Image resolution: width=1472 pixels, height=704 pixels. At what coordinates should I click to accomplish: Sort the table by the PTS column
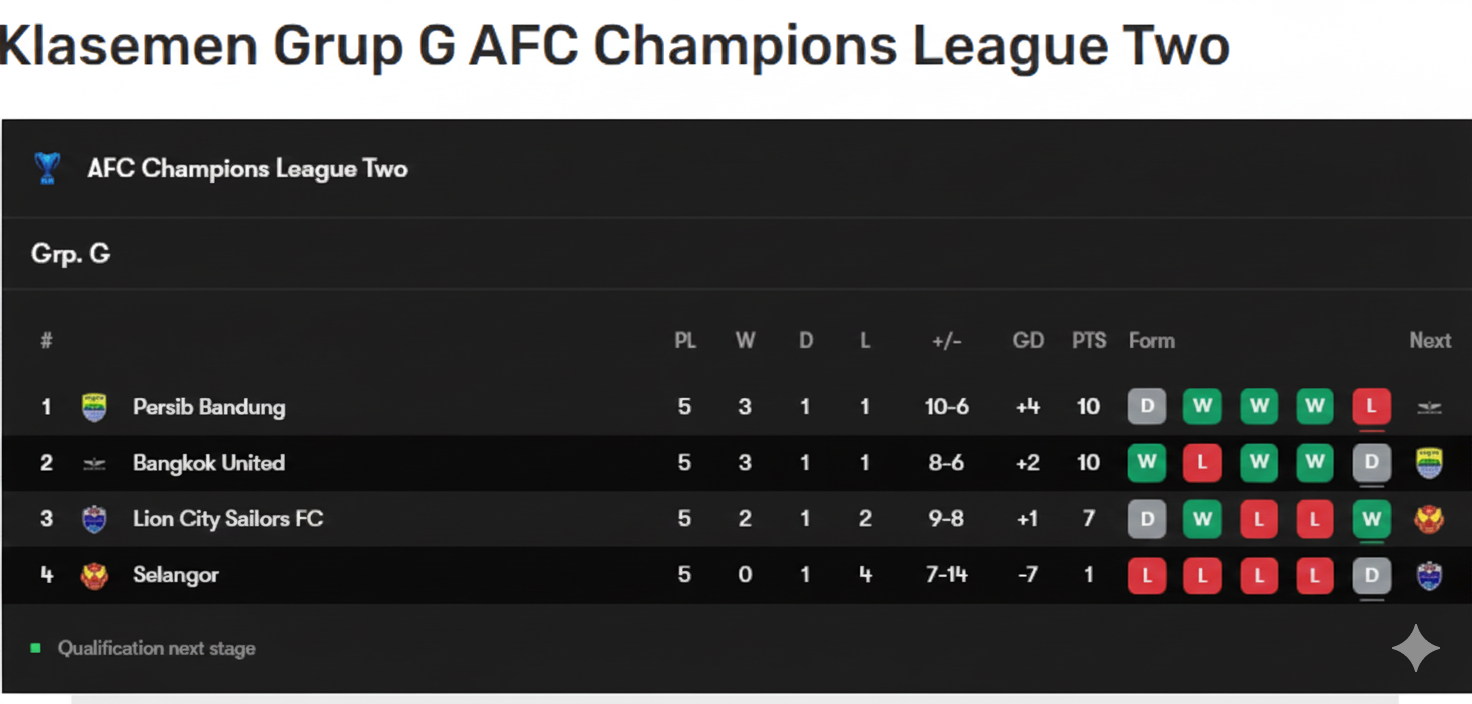pos(1088,340)
